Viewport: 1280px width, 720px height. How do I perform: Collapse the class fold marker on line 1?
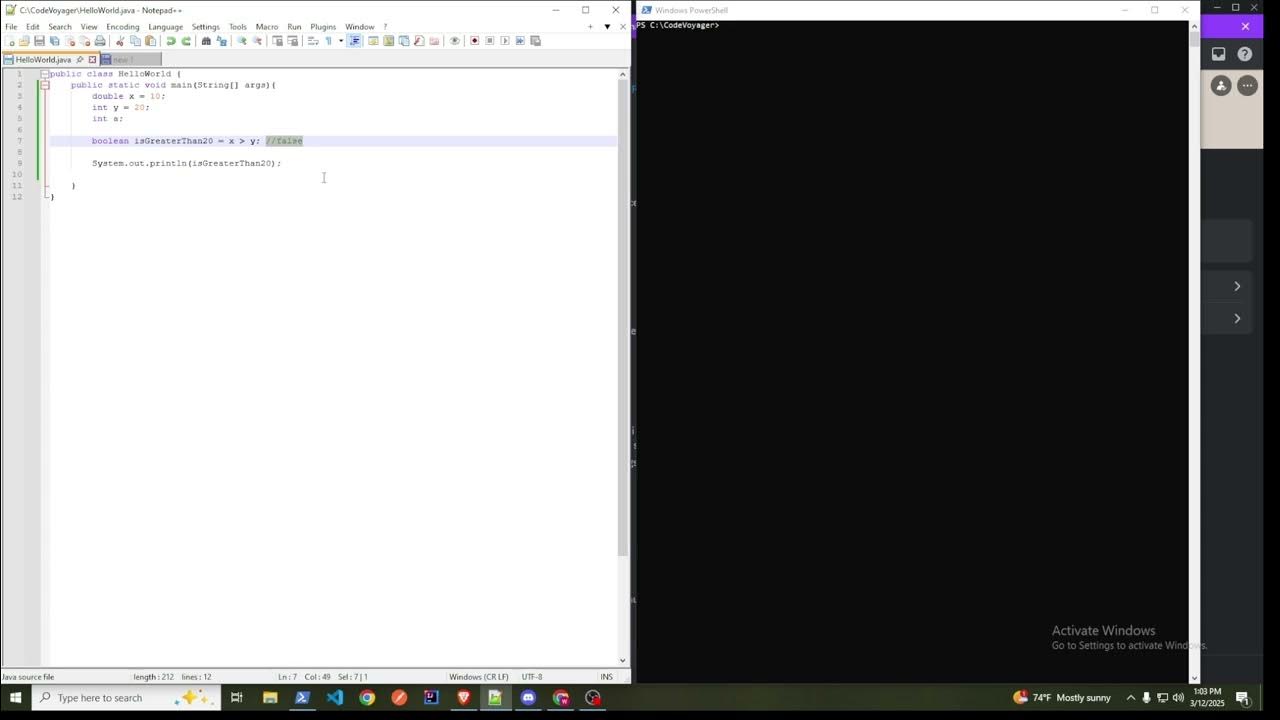coord(45,74)
